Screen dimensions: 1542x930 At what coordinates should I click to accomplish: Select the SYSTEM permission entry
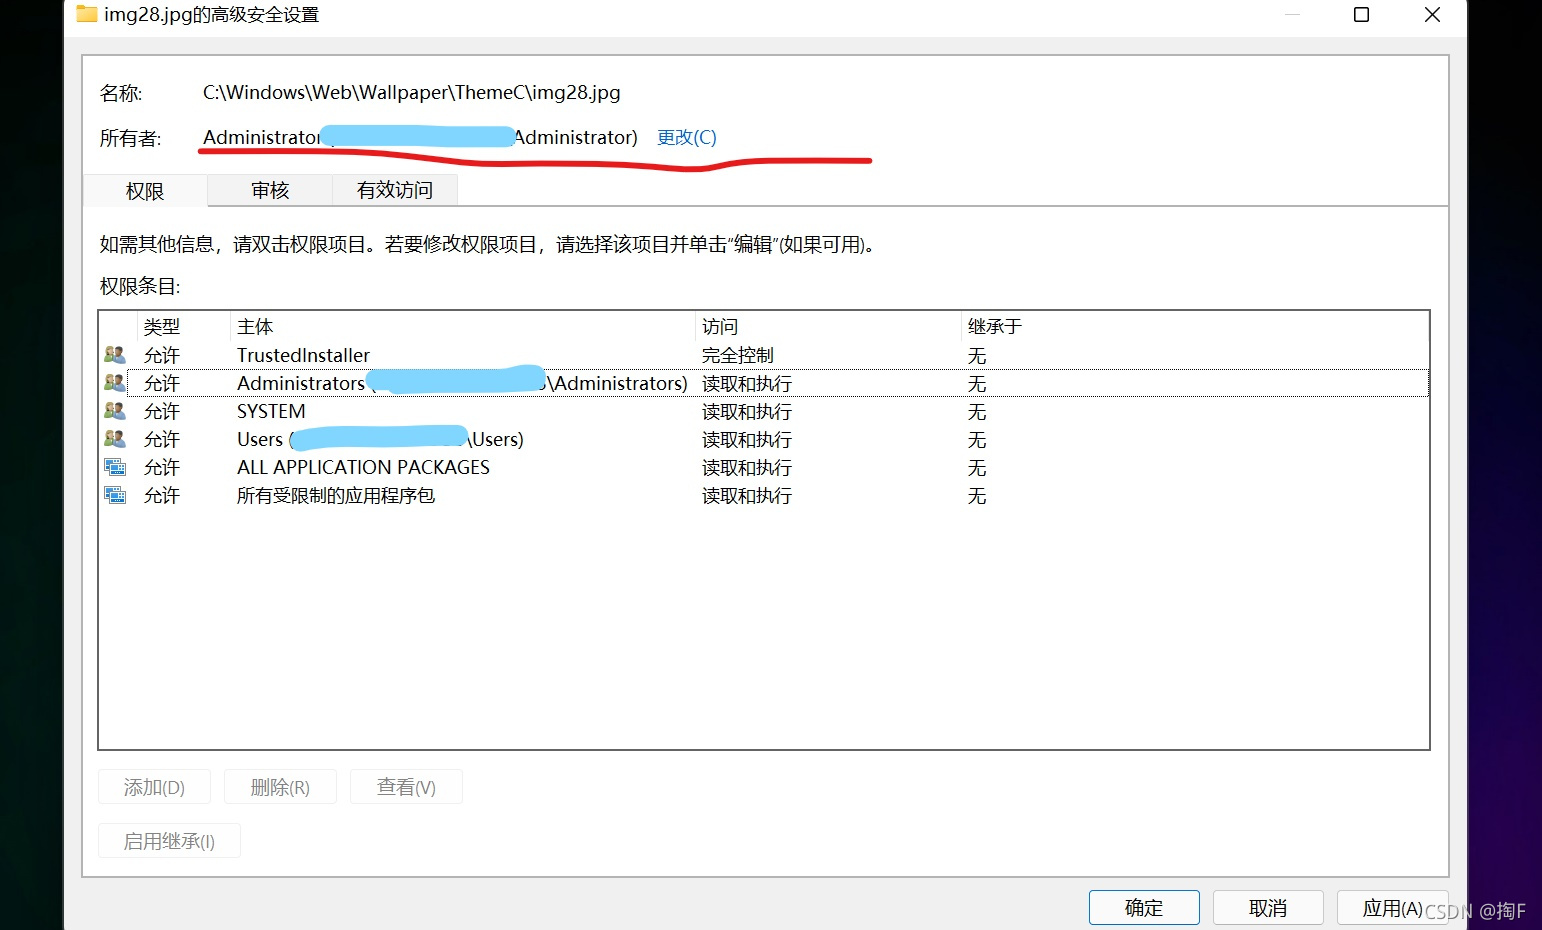pyautogui.click(x=764, y=411)
